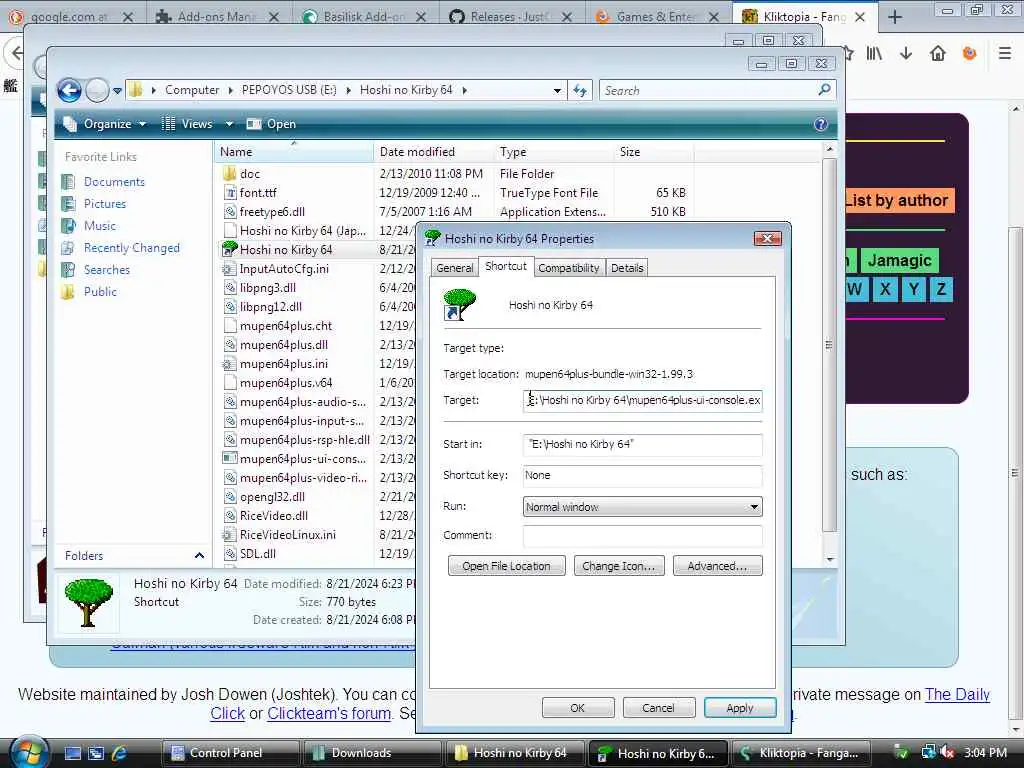This screenshot has height=768, width=1024.
Task: Click the Explorer back navigation button
Action: tap(69, 90)
